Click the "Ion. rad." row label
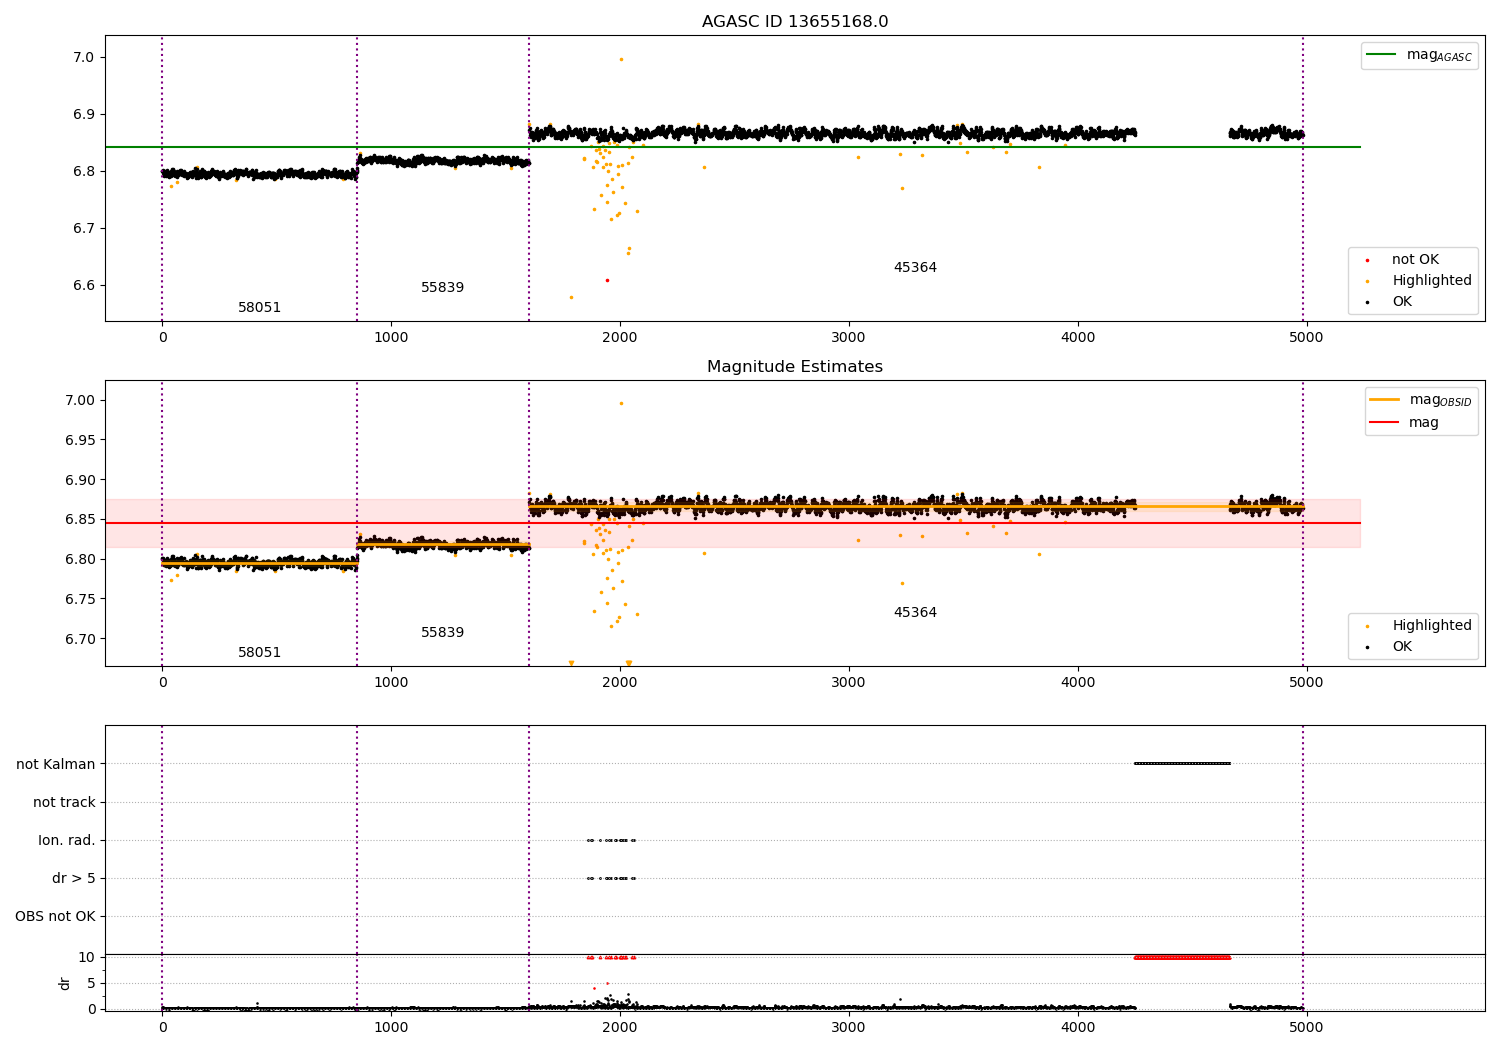This screenshot has width=1500, height=1050. (x=67, y=841)
